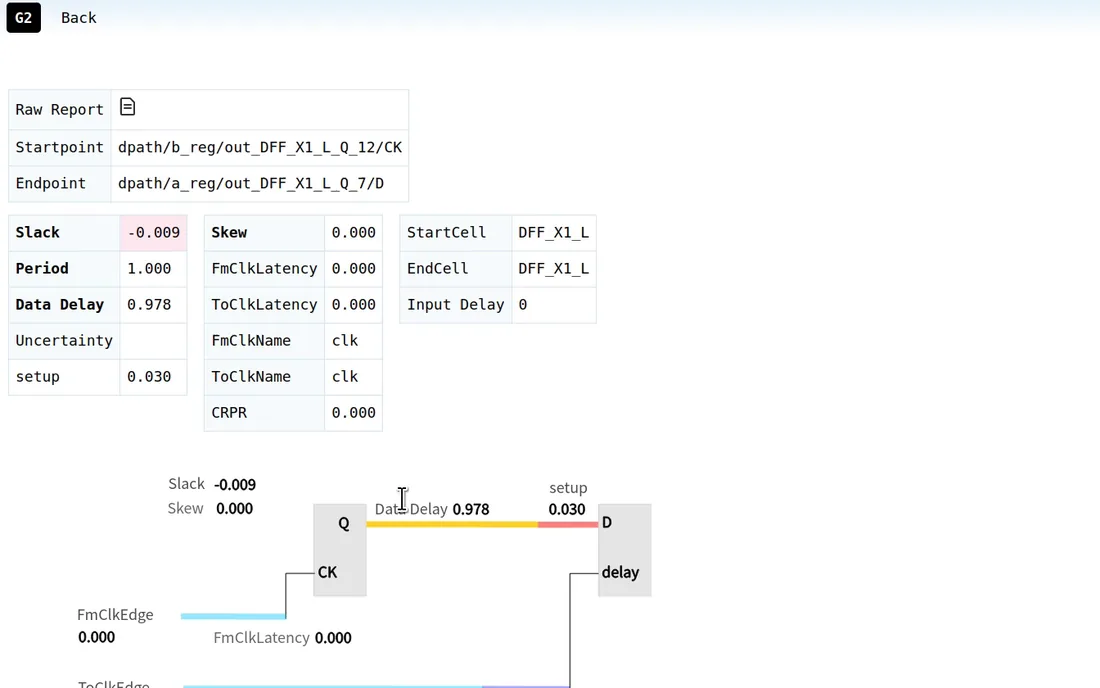Click the Endpoint label cell
This screenshot has height=688, width=1100.
[60, 184]
